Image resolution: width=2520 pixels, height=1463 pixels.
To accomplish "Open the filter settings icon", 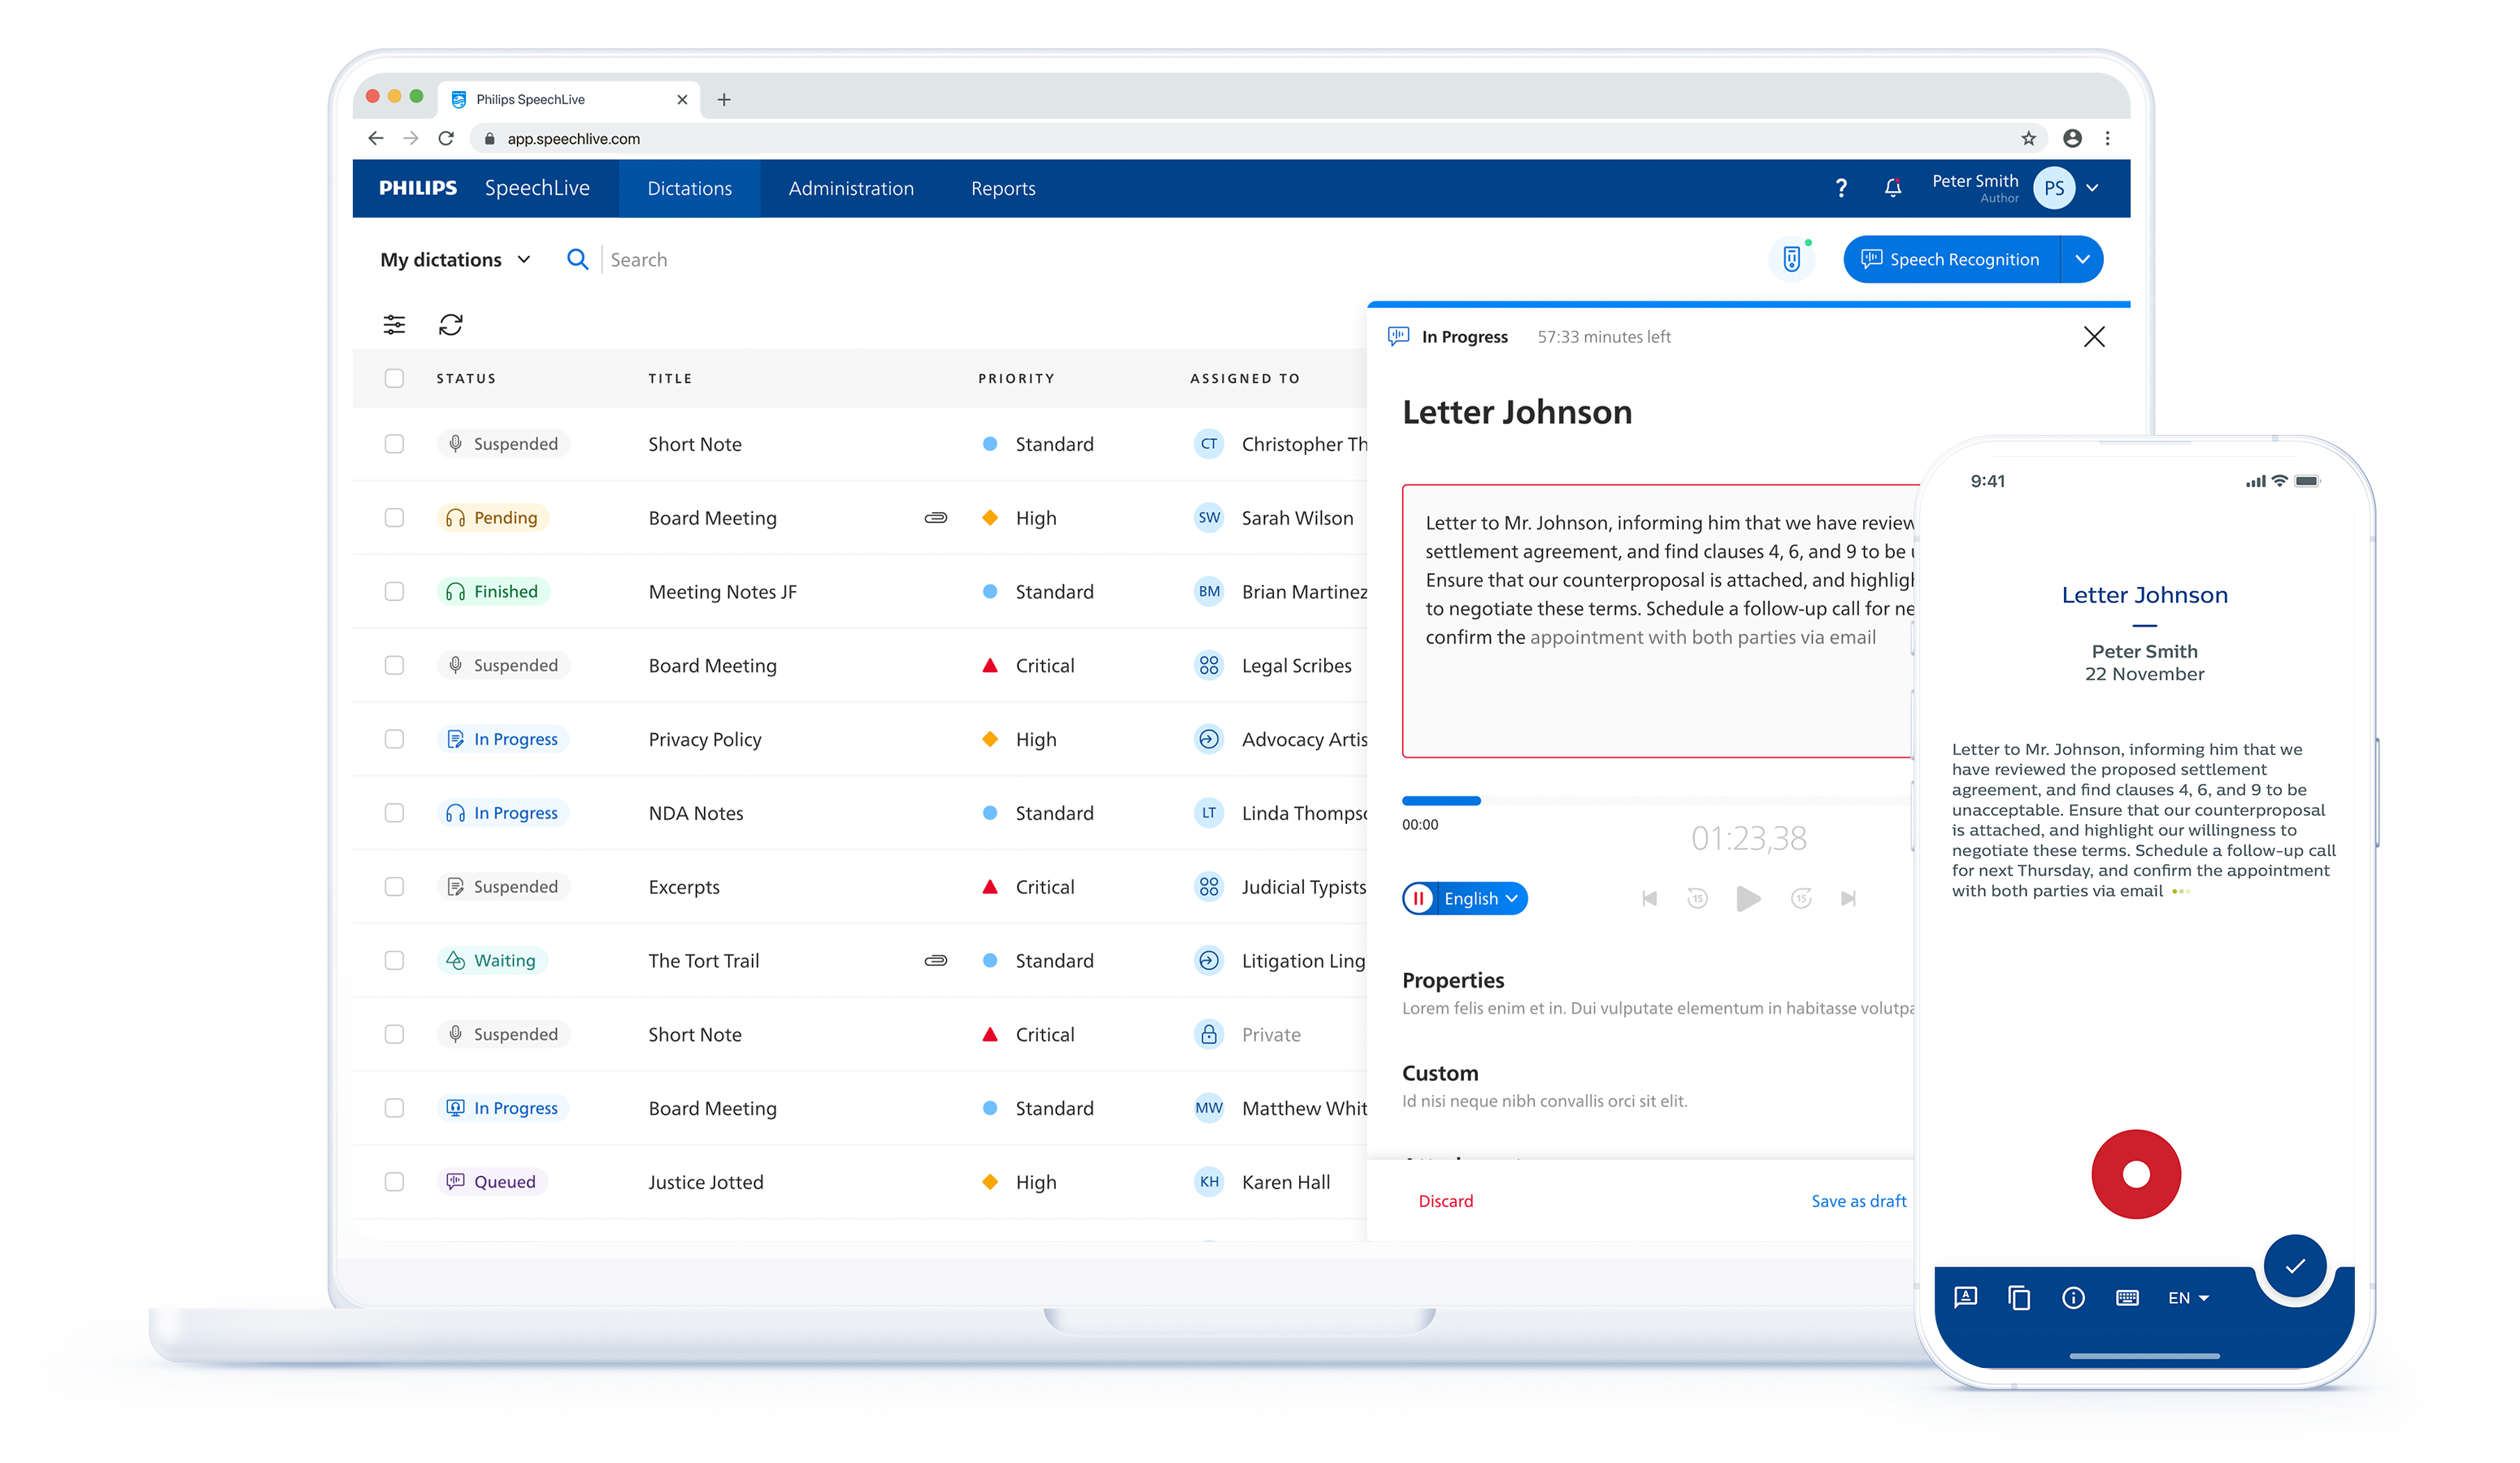I will point(394,324).
